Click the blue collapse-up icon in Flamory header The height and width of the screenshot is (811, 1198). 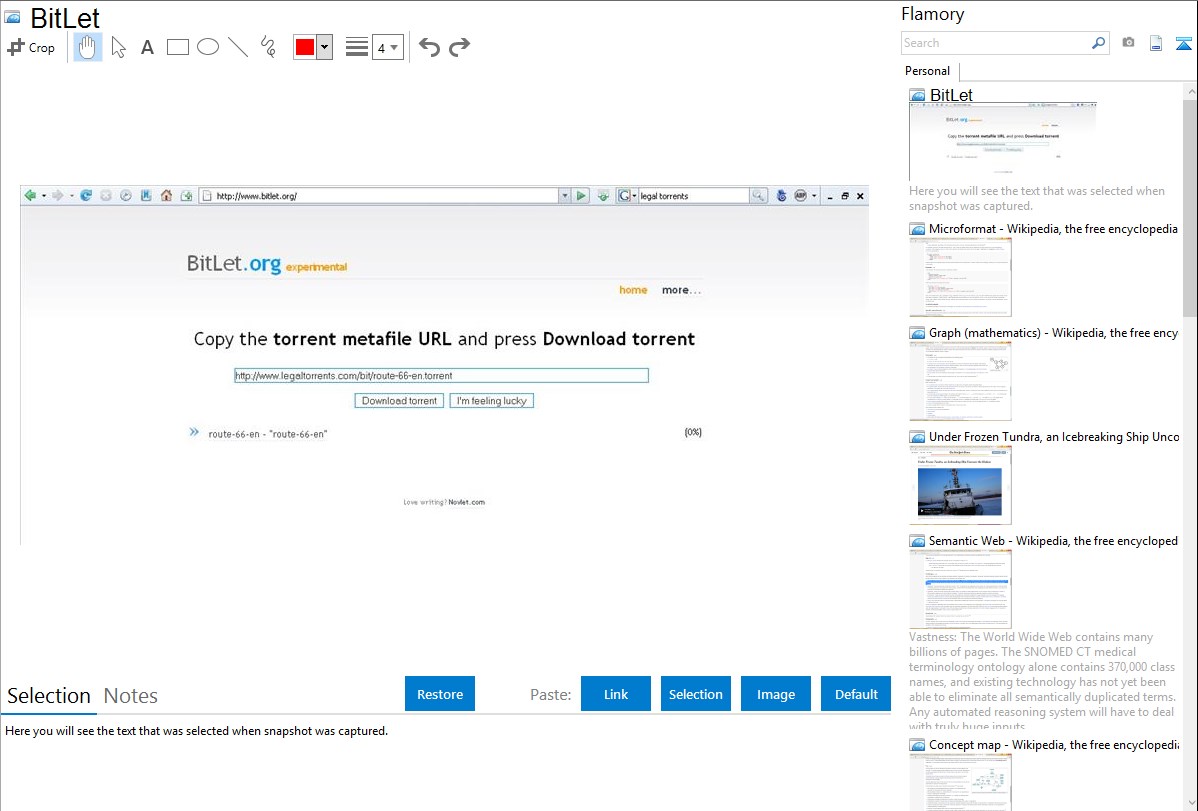(1183, 43)
